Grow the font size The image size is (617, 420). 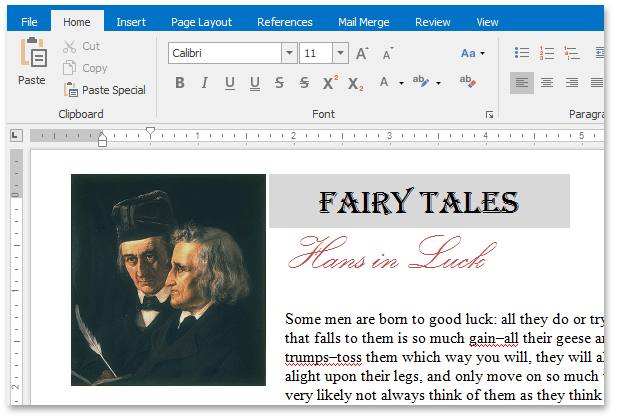click(x=362, y=53)
